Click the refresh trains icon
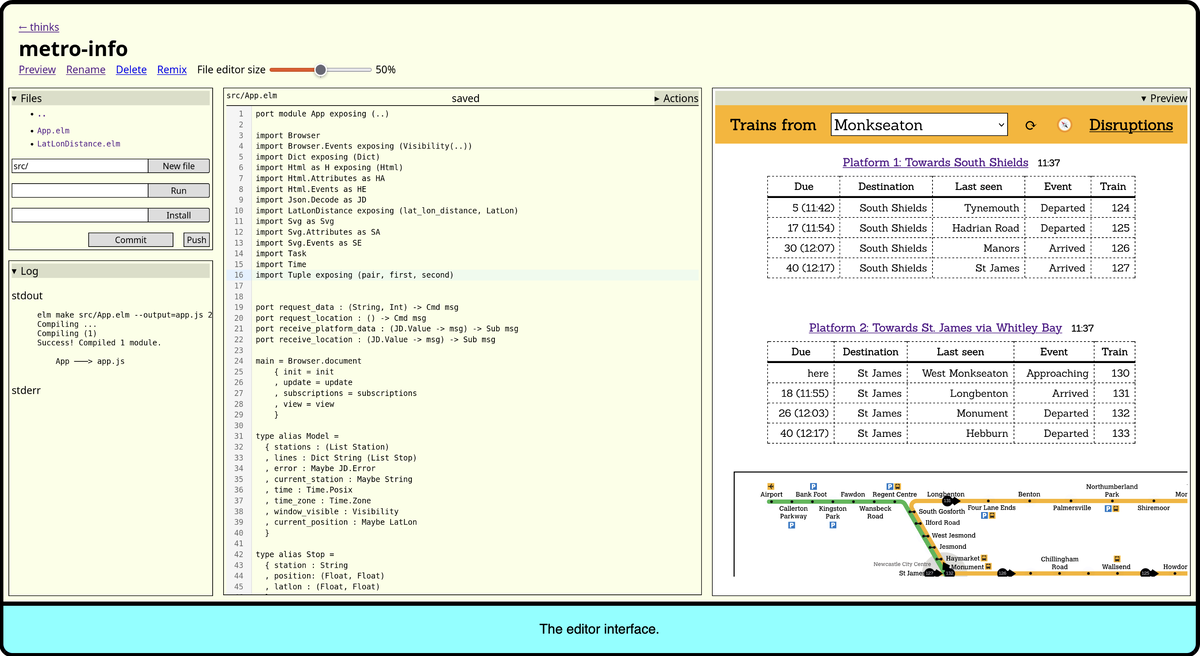Viewport: 1200px width, 656px height. 1030,125
